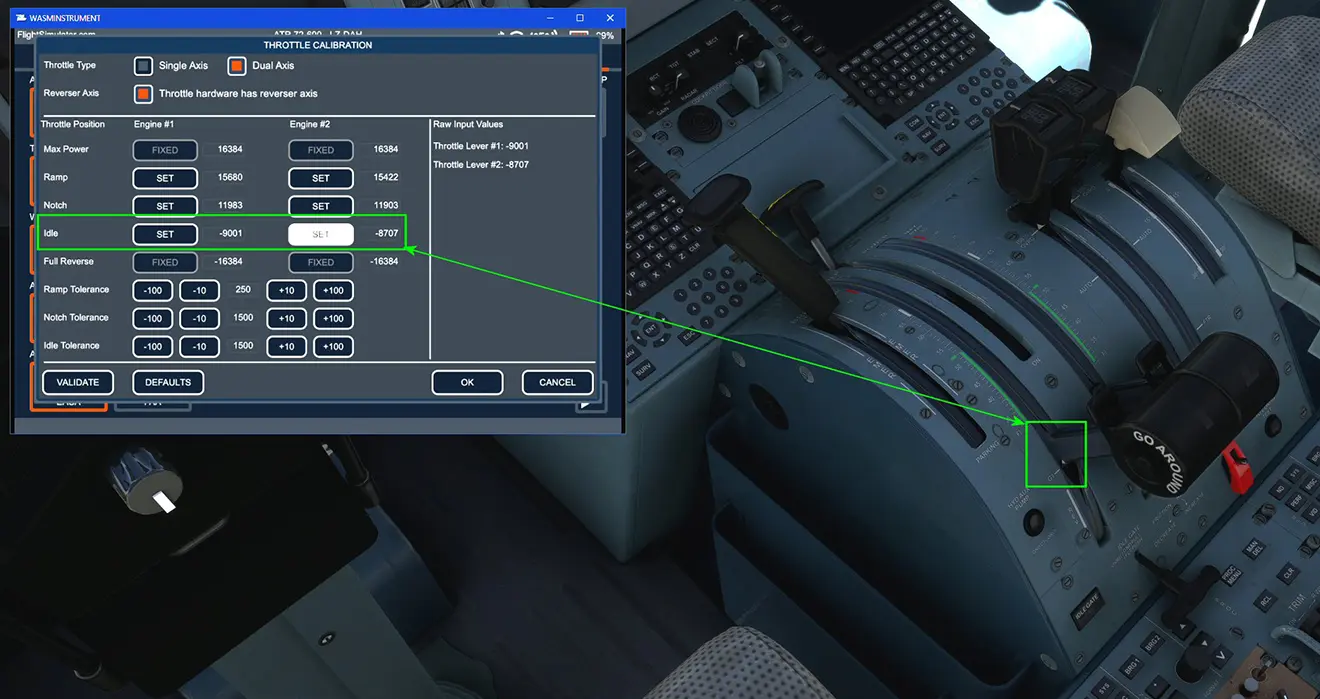Click the Raw Input Values heading
Screen dimensions: 1320x699
[x=468, y=125]
